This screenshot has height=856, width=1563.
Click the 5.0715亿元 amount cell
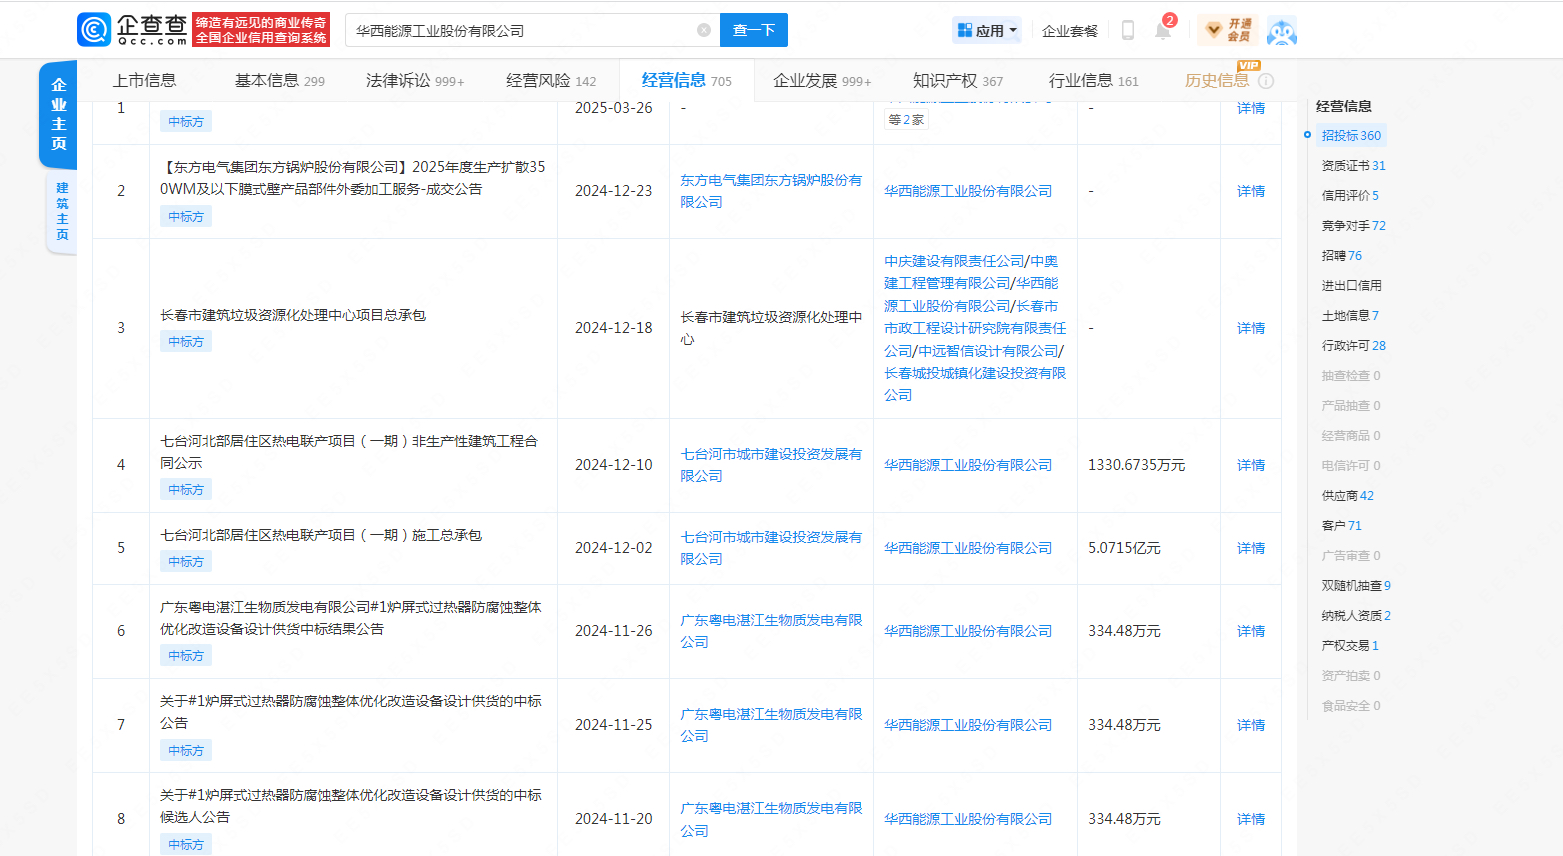pos(1125,548)
